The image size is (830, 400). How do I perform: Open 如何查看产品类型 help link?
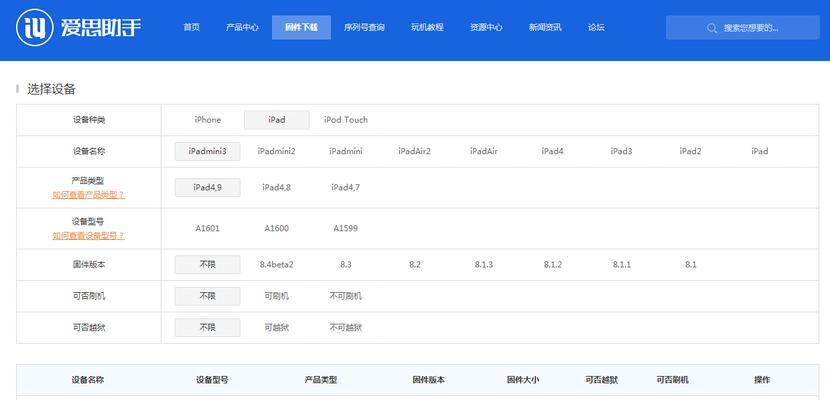click(88, 195)
